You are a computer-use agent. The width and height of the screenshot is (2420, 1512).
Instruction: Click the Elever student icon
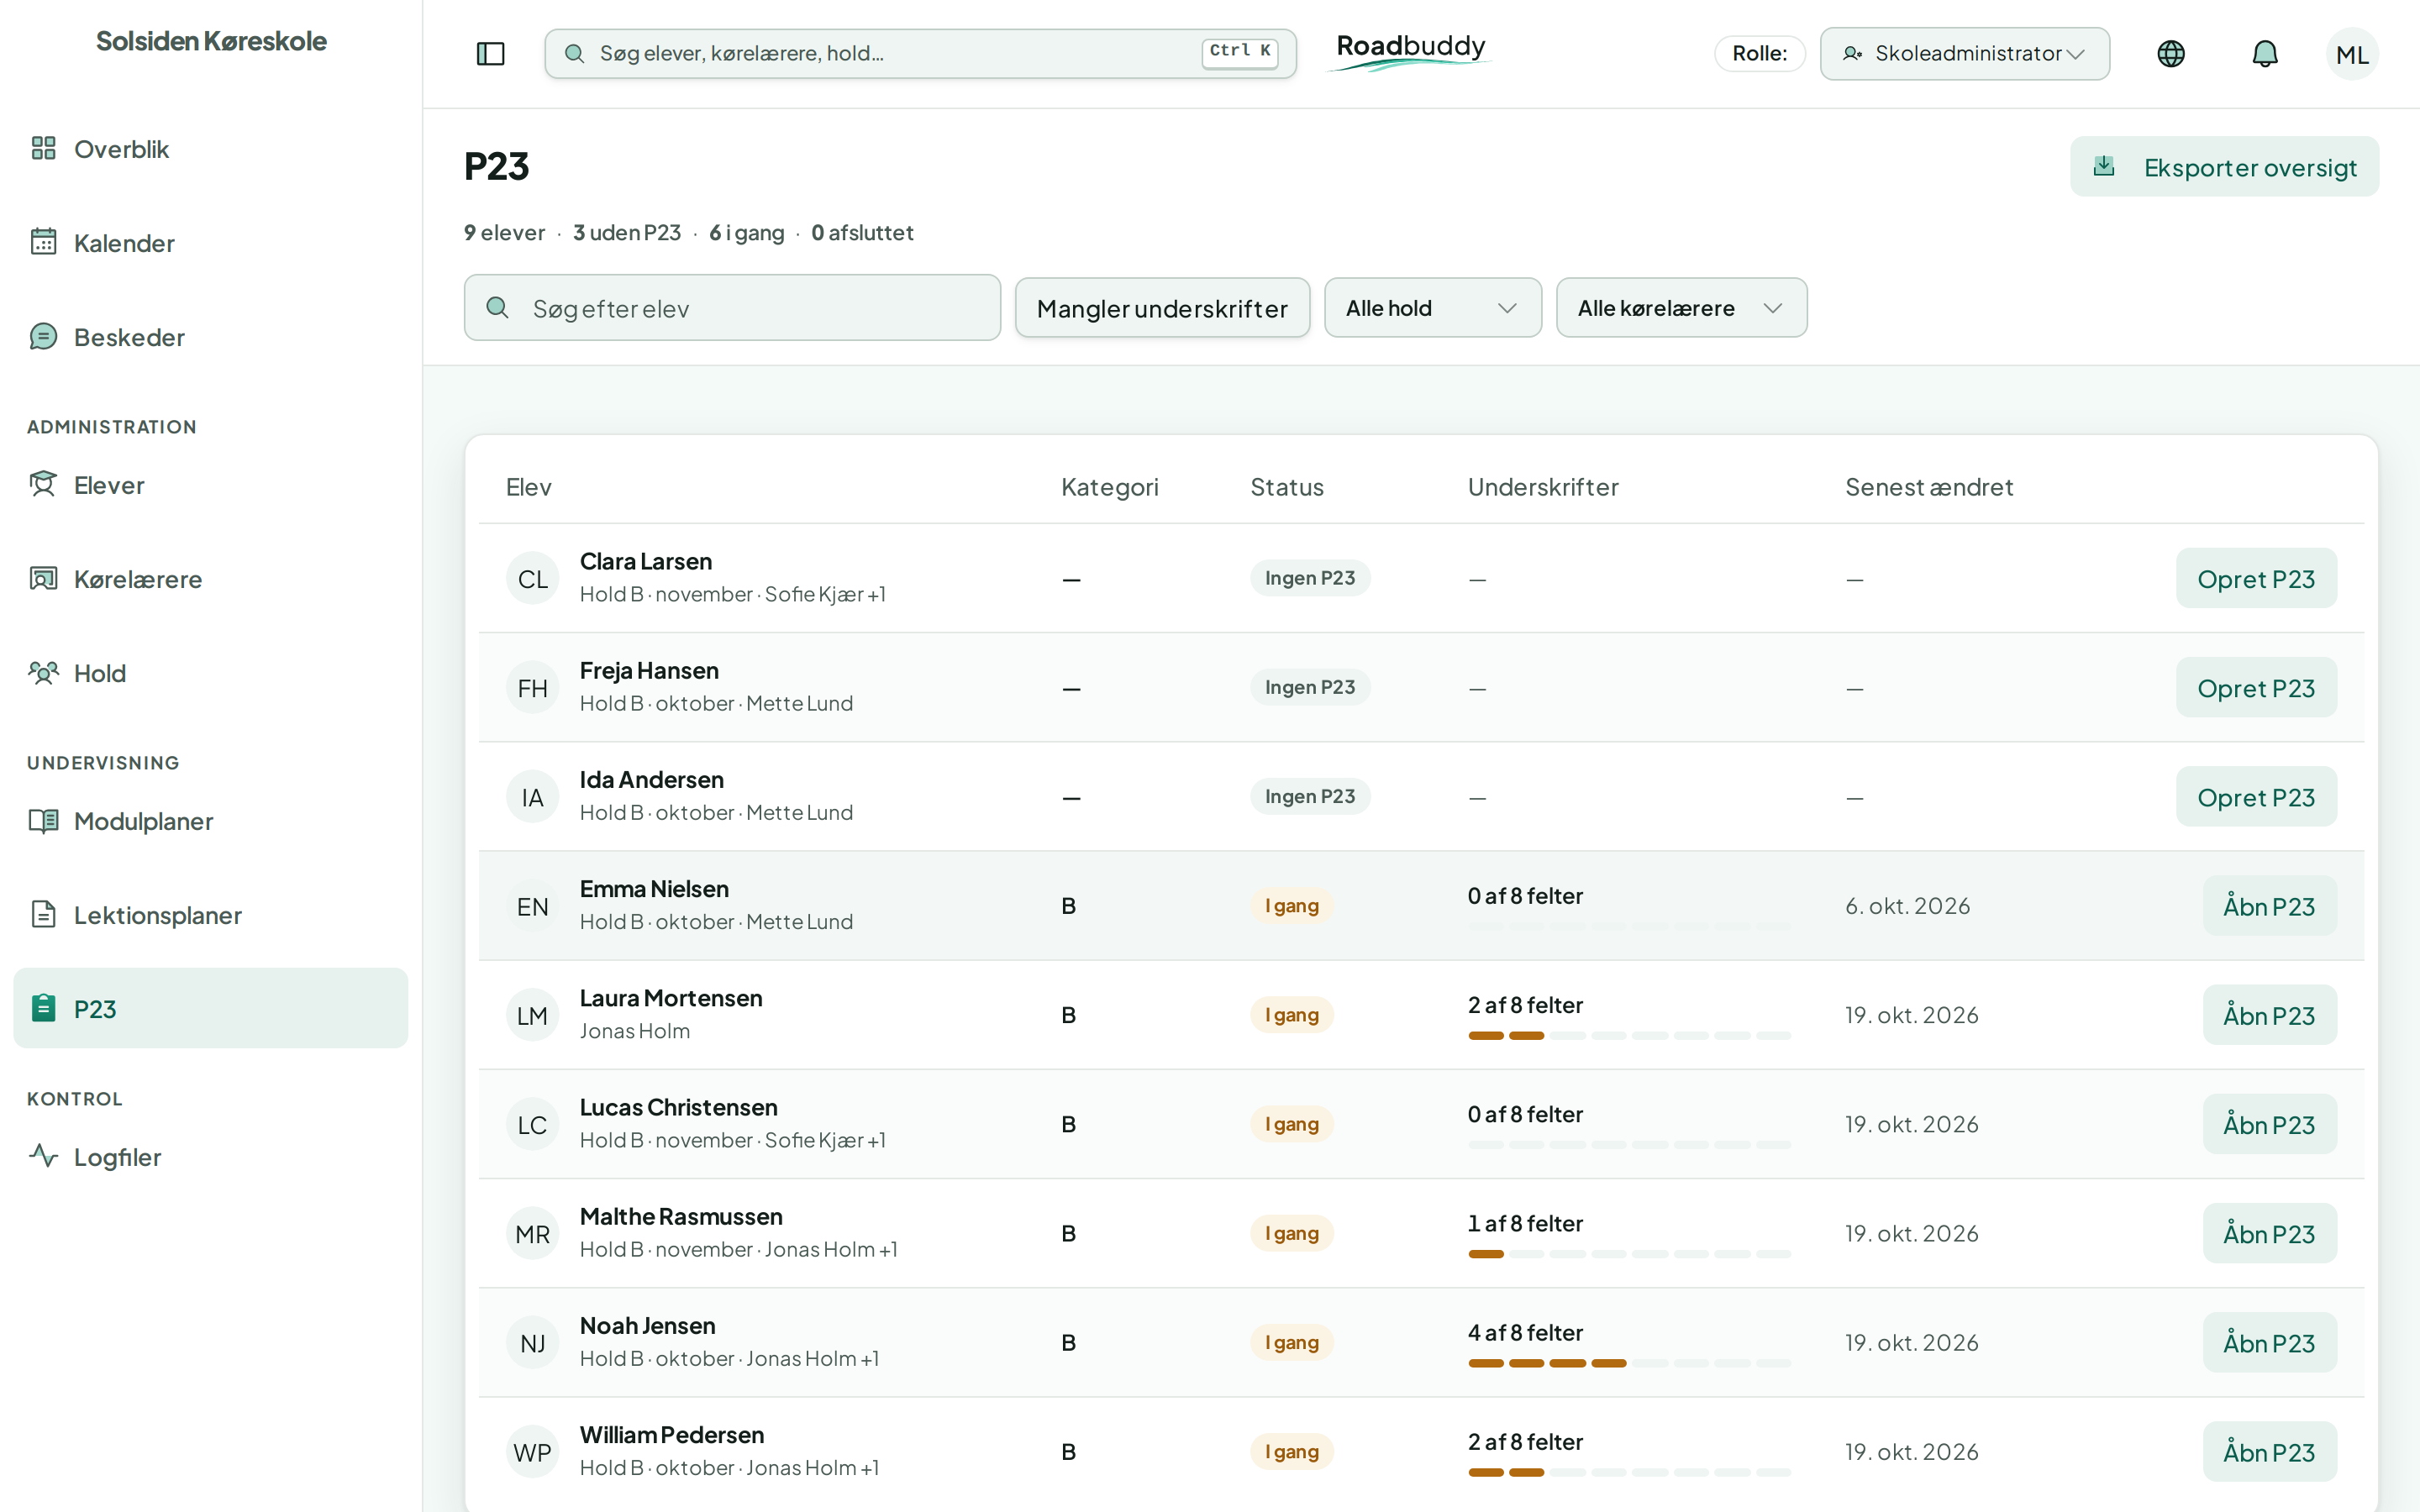[43, 484]
